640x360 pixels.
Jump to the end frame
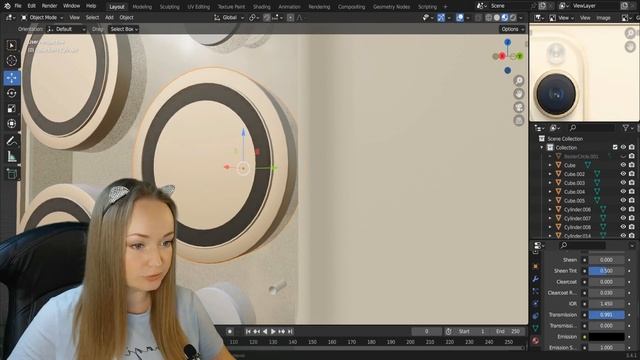[x=290, y=331]
